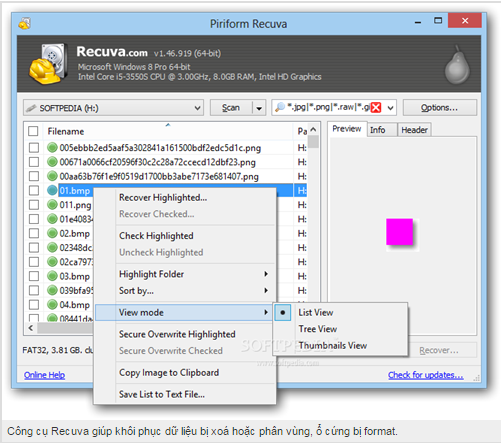Check the box for 005ebbb2 png file
This screenshot has width=501, height=443.
point(34,148)
